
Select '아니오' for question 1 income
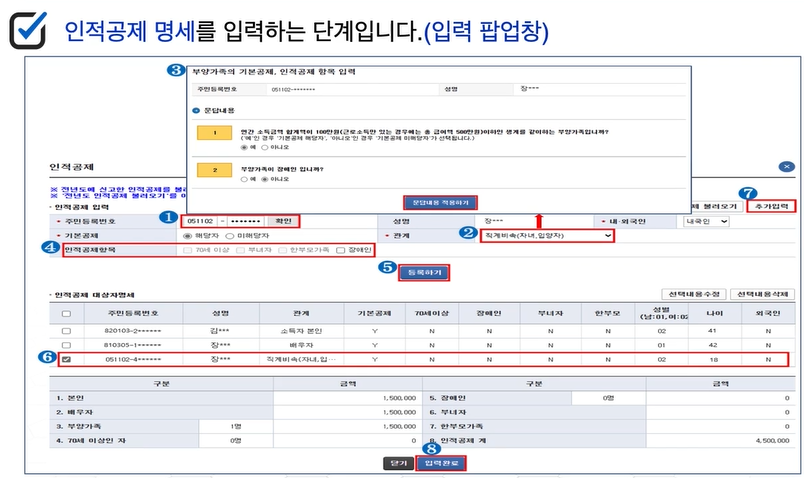coord(265,147)
